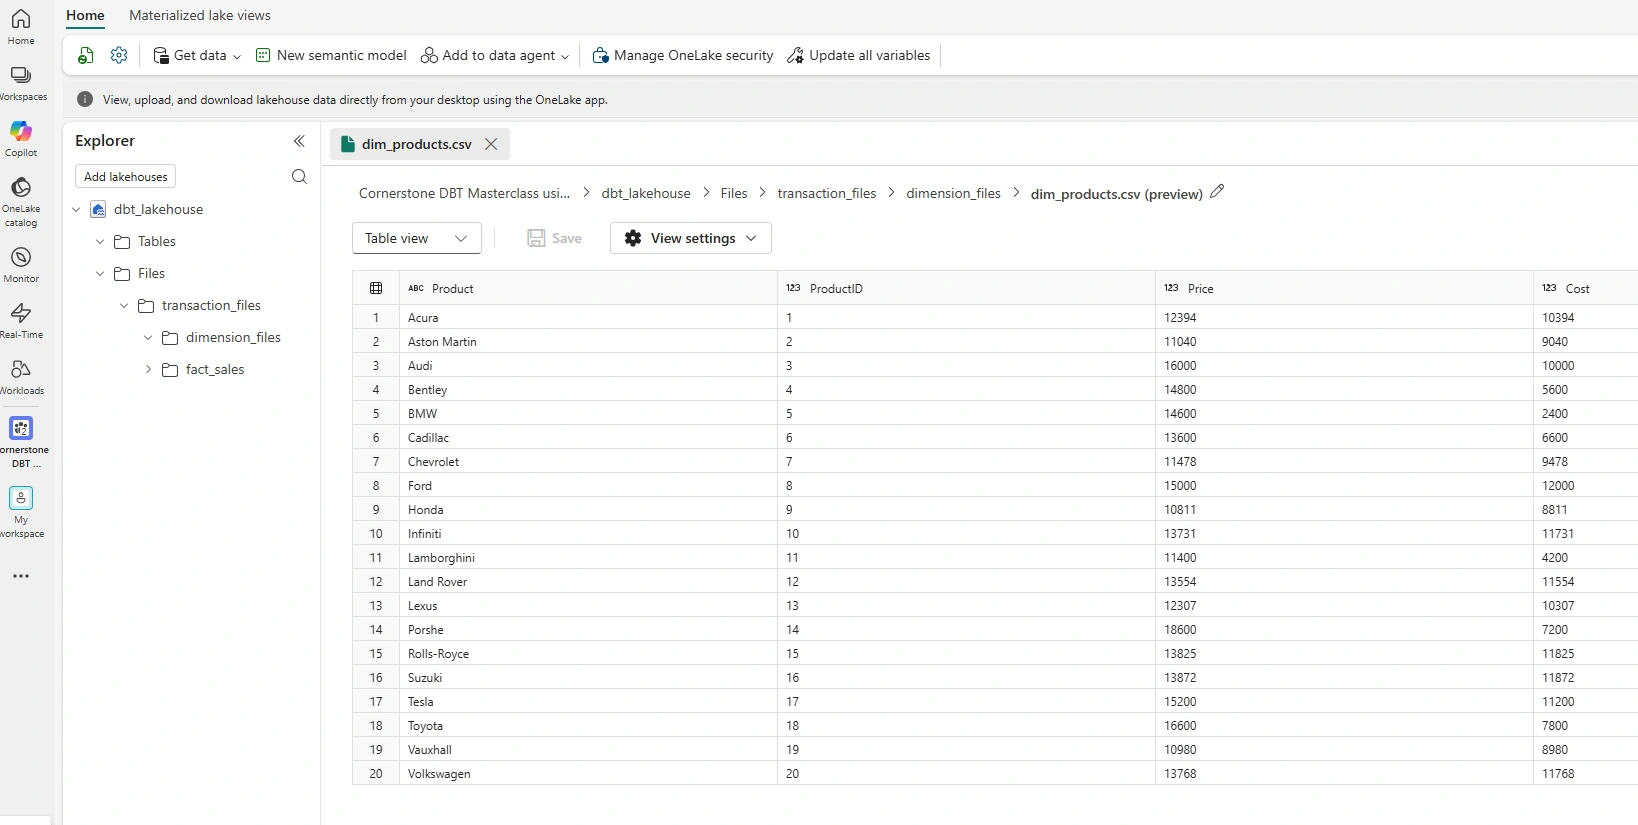
Task: Switch to Materialized lake views tab
Action: point(200,15)
